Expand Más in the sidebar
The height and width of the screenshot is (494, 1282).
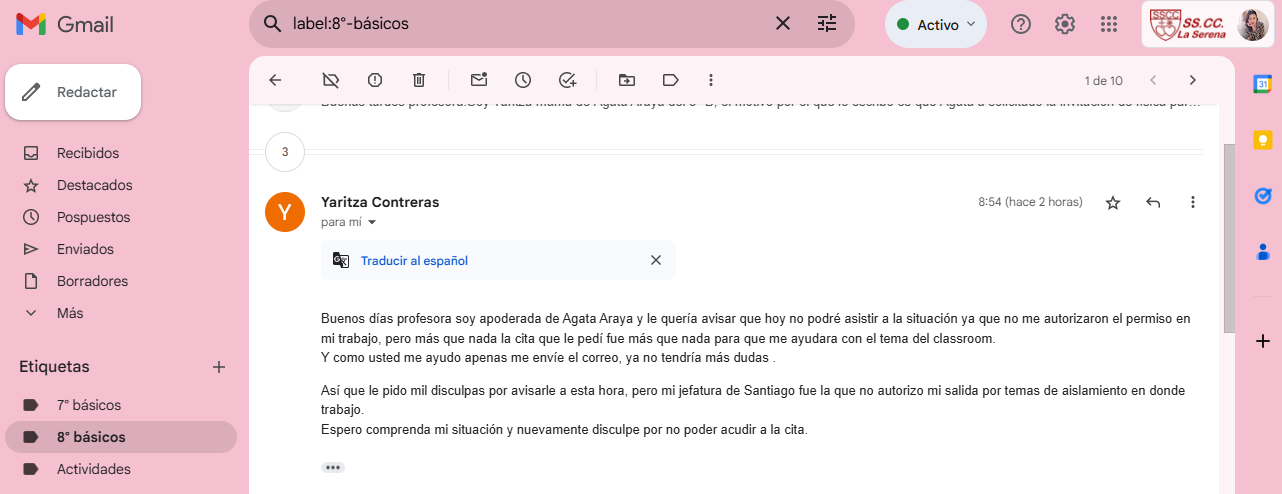click(x=70, y=313)
